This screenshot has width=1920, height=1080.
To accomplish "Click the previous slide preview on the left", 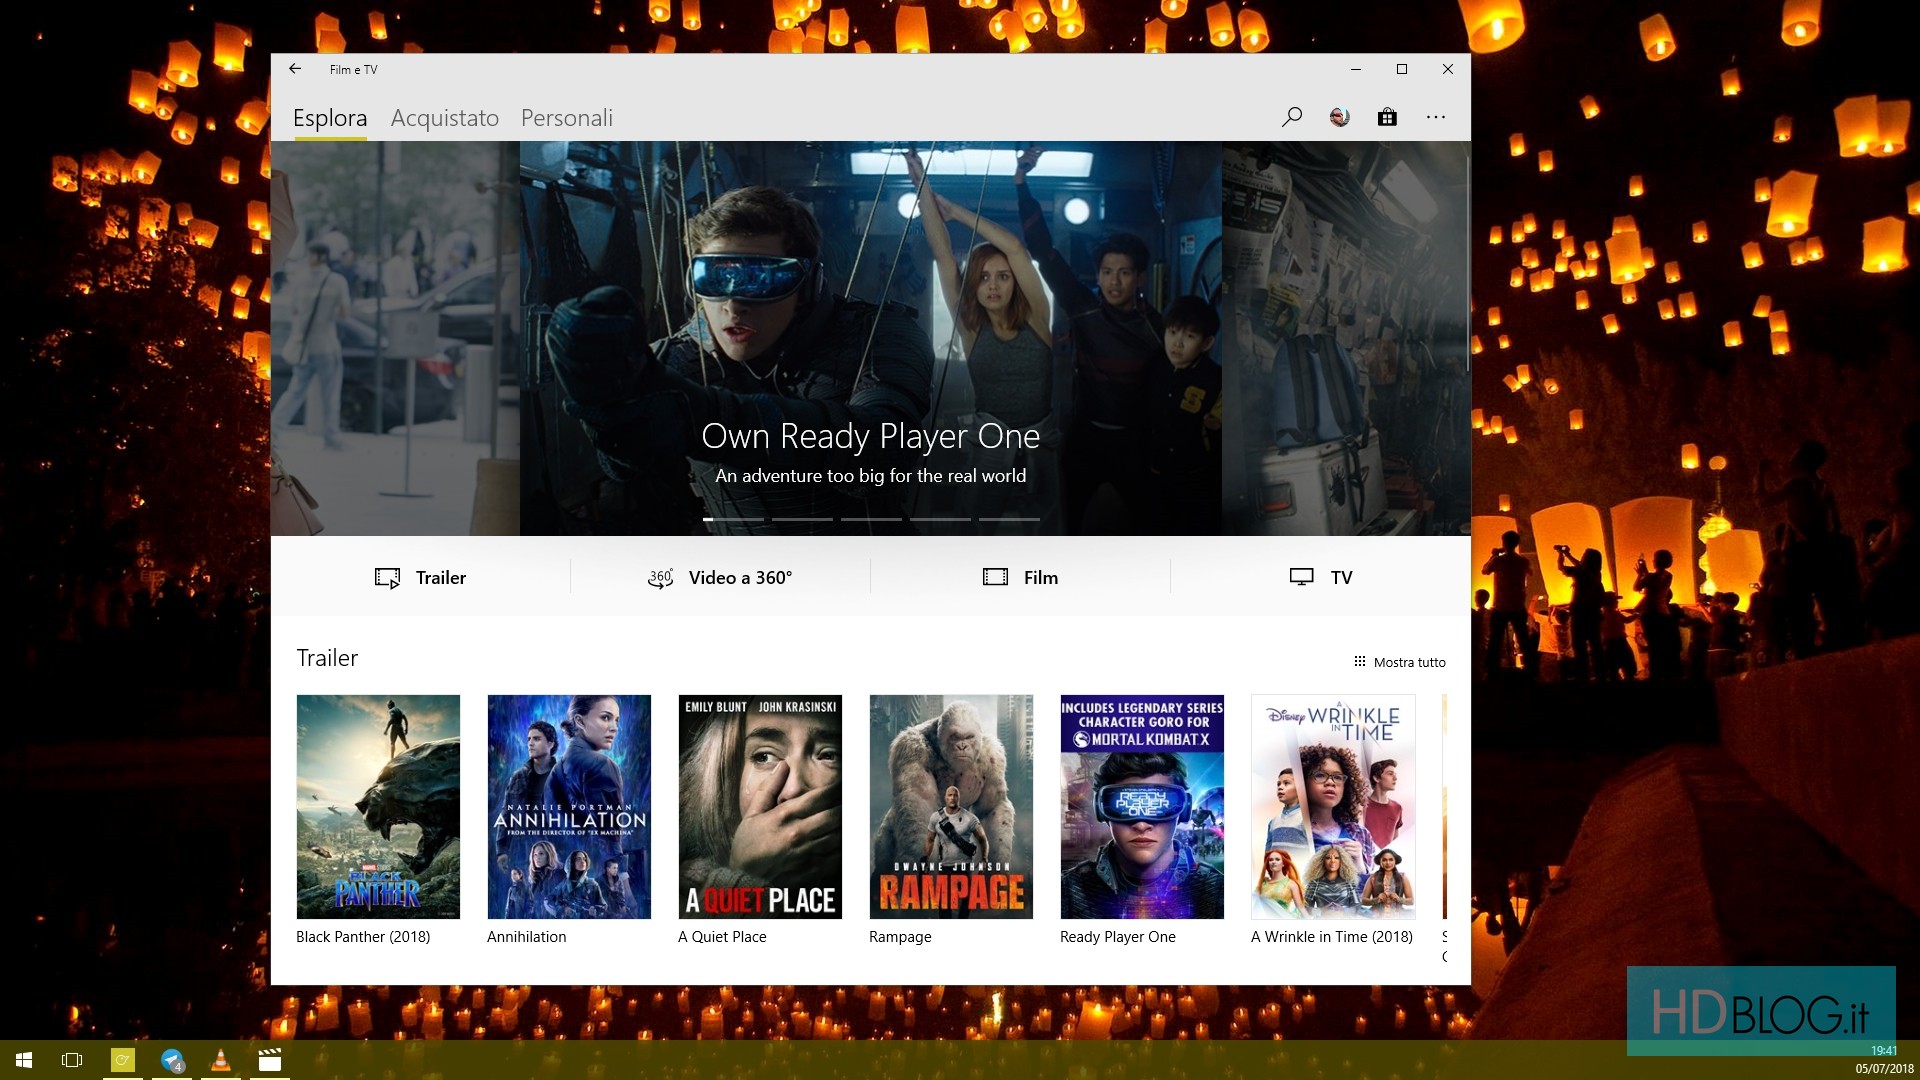I will [395, 338].
